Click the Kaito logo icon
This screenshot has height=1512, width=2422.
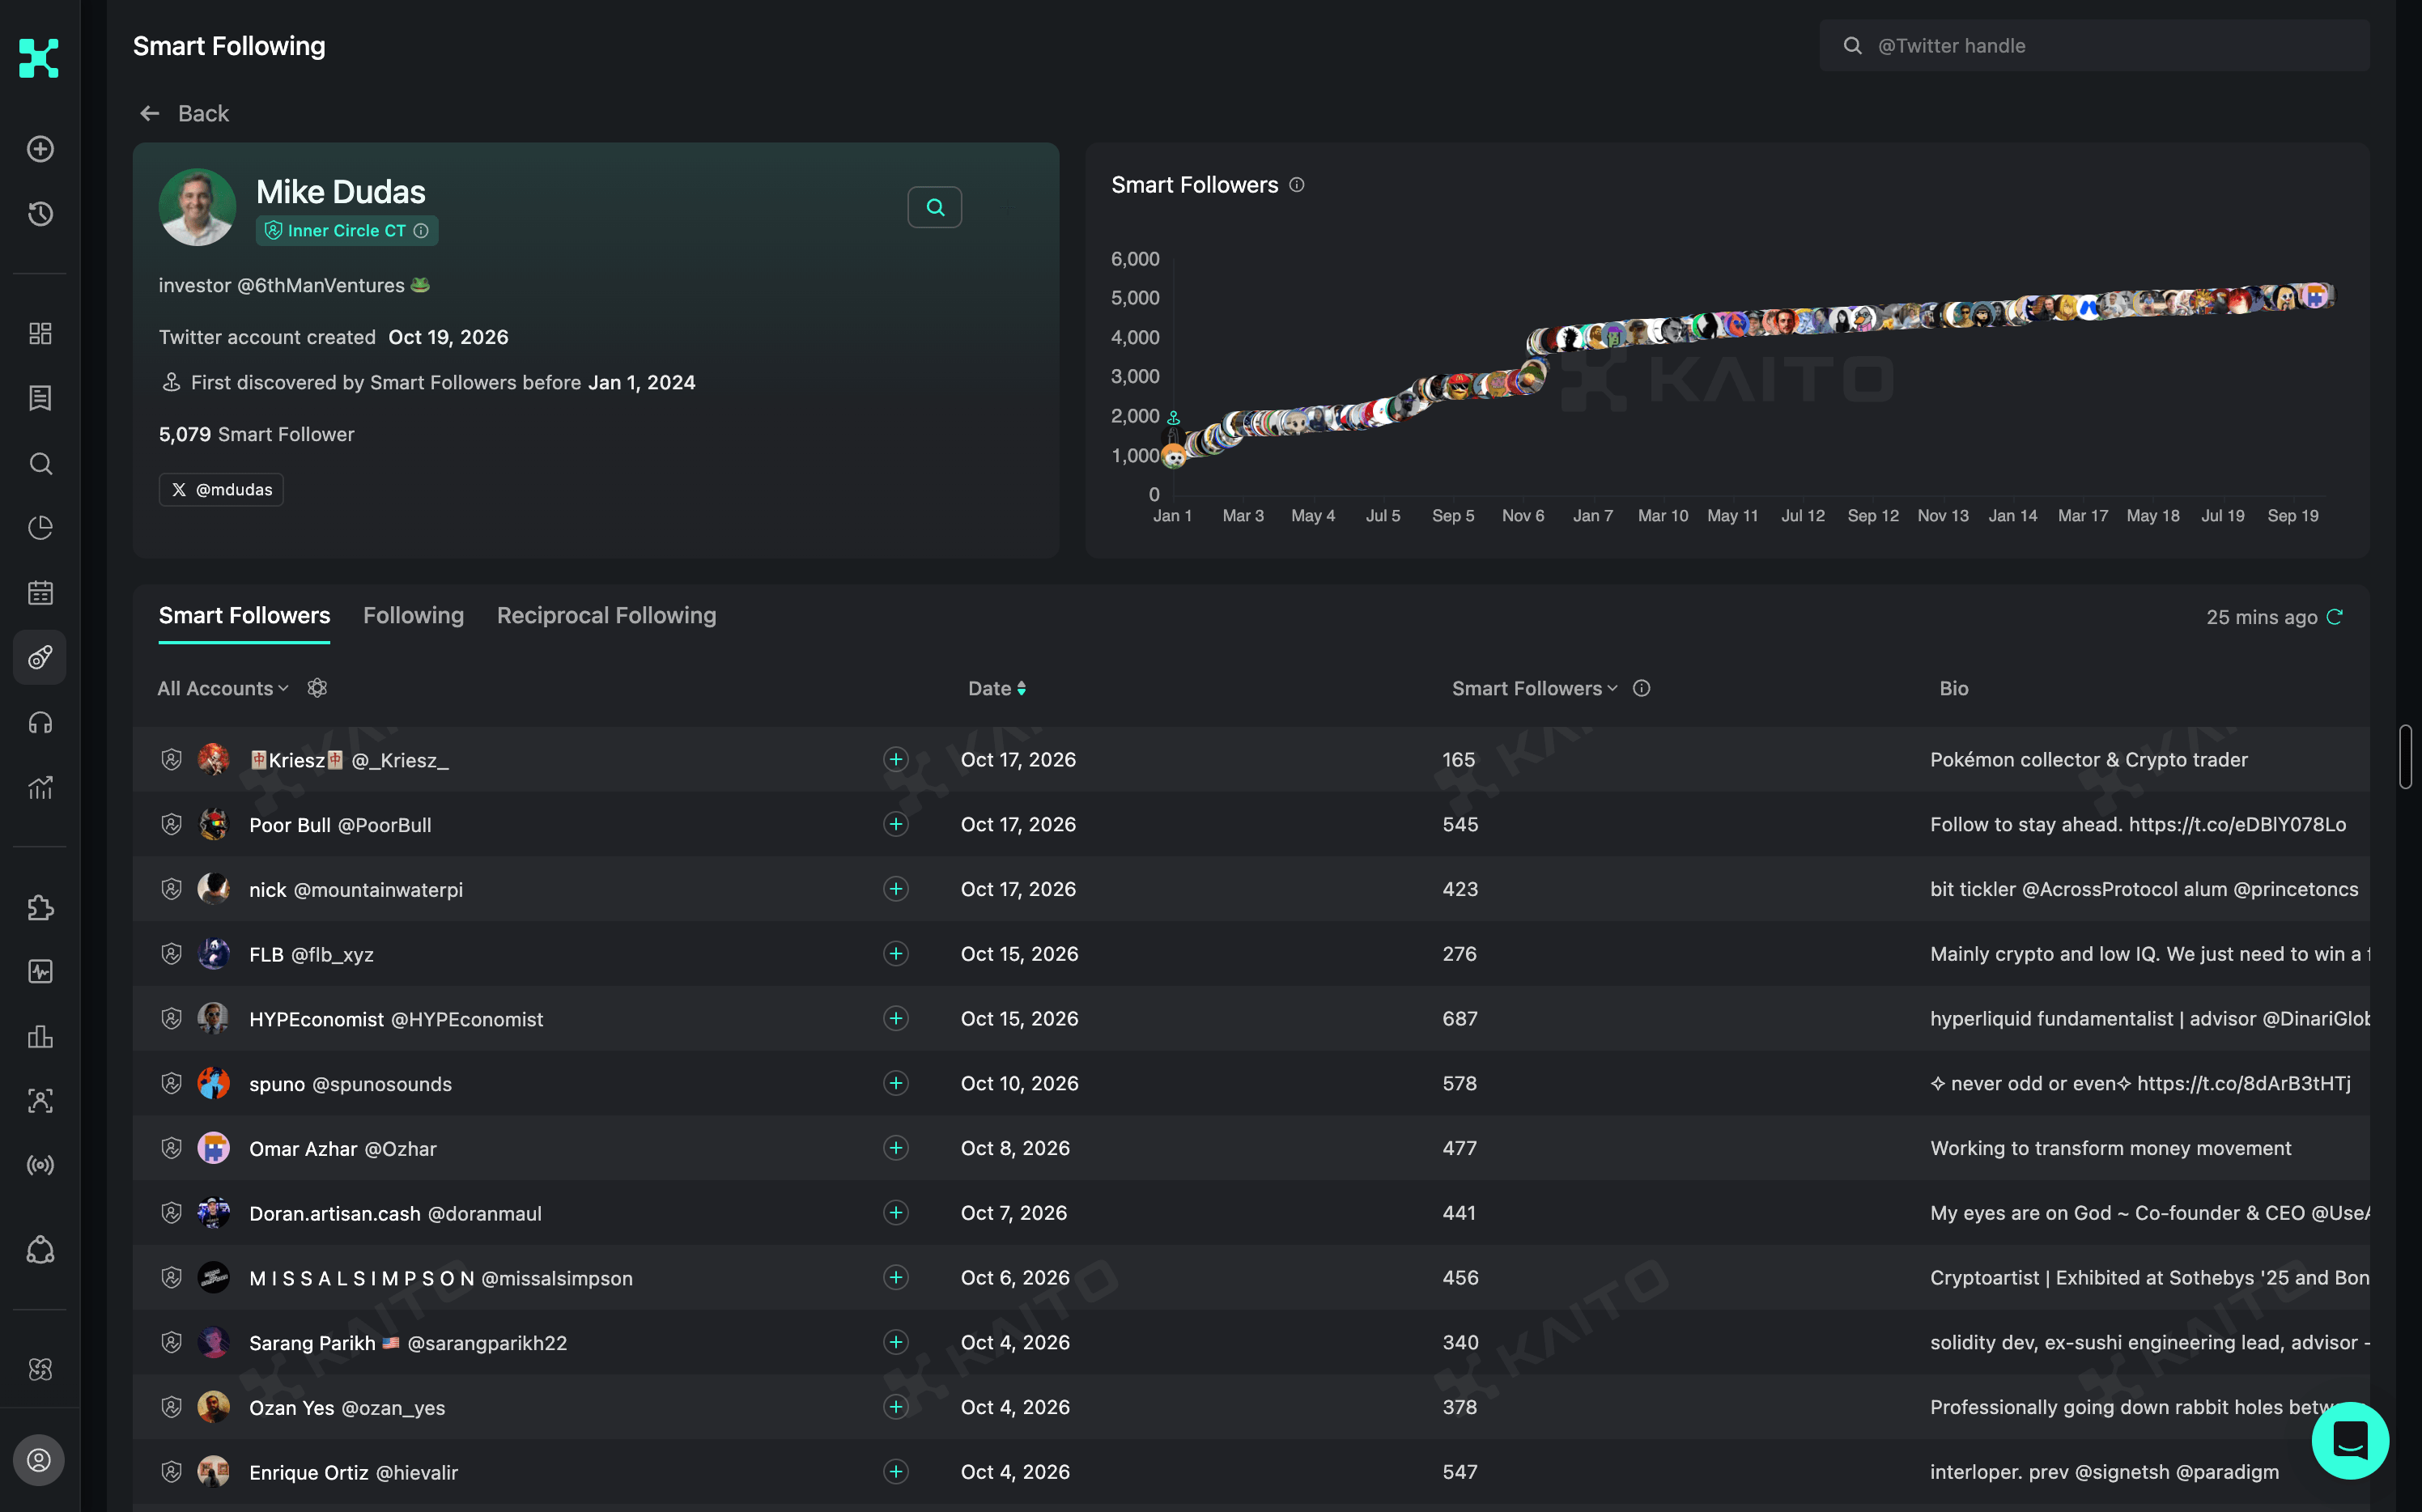39,58
